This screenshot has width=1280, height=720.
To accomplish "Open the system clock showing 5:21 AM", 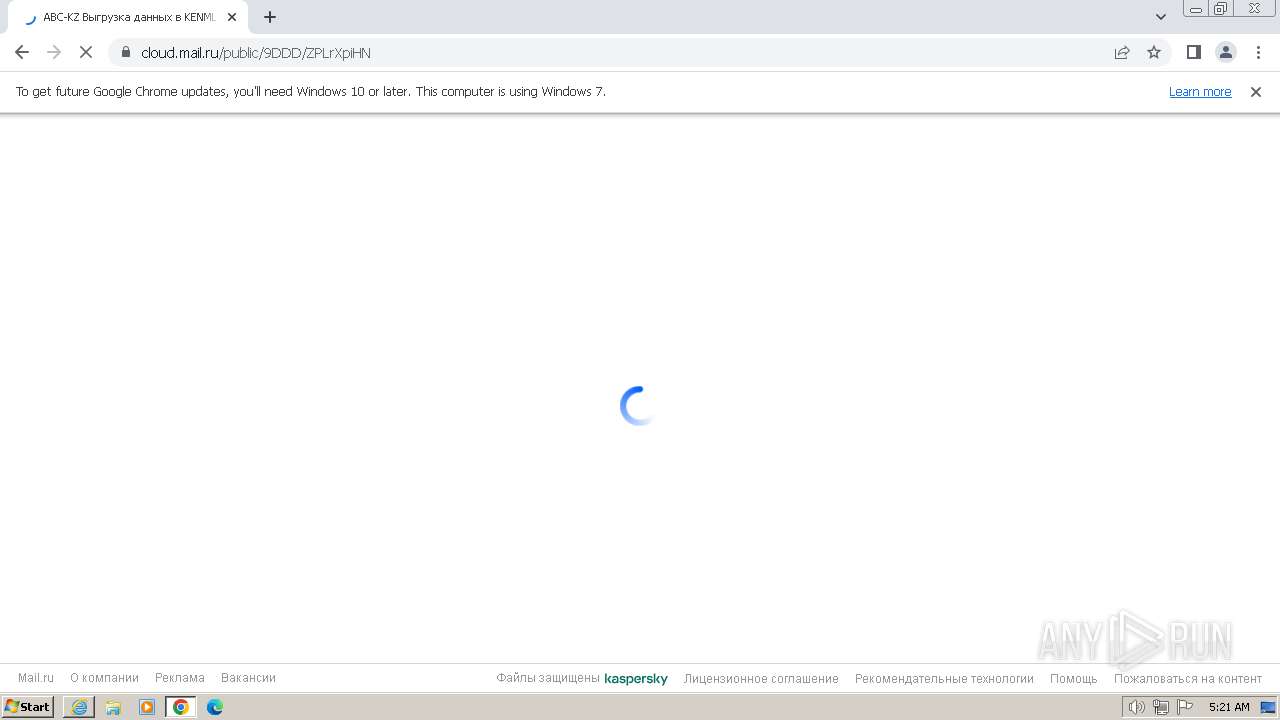I will coord(1229,707).
